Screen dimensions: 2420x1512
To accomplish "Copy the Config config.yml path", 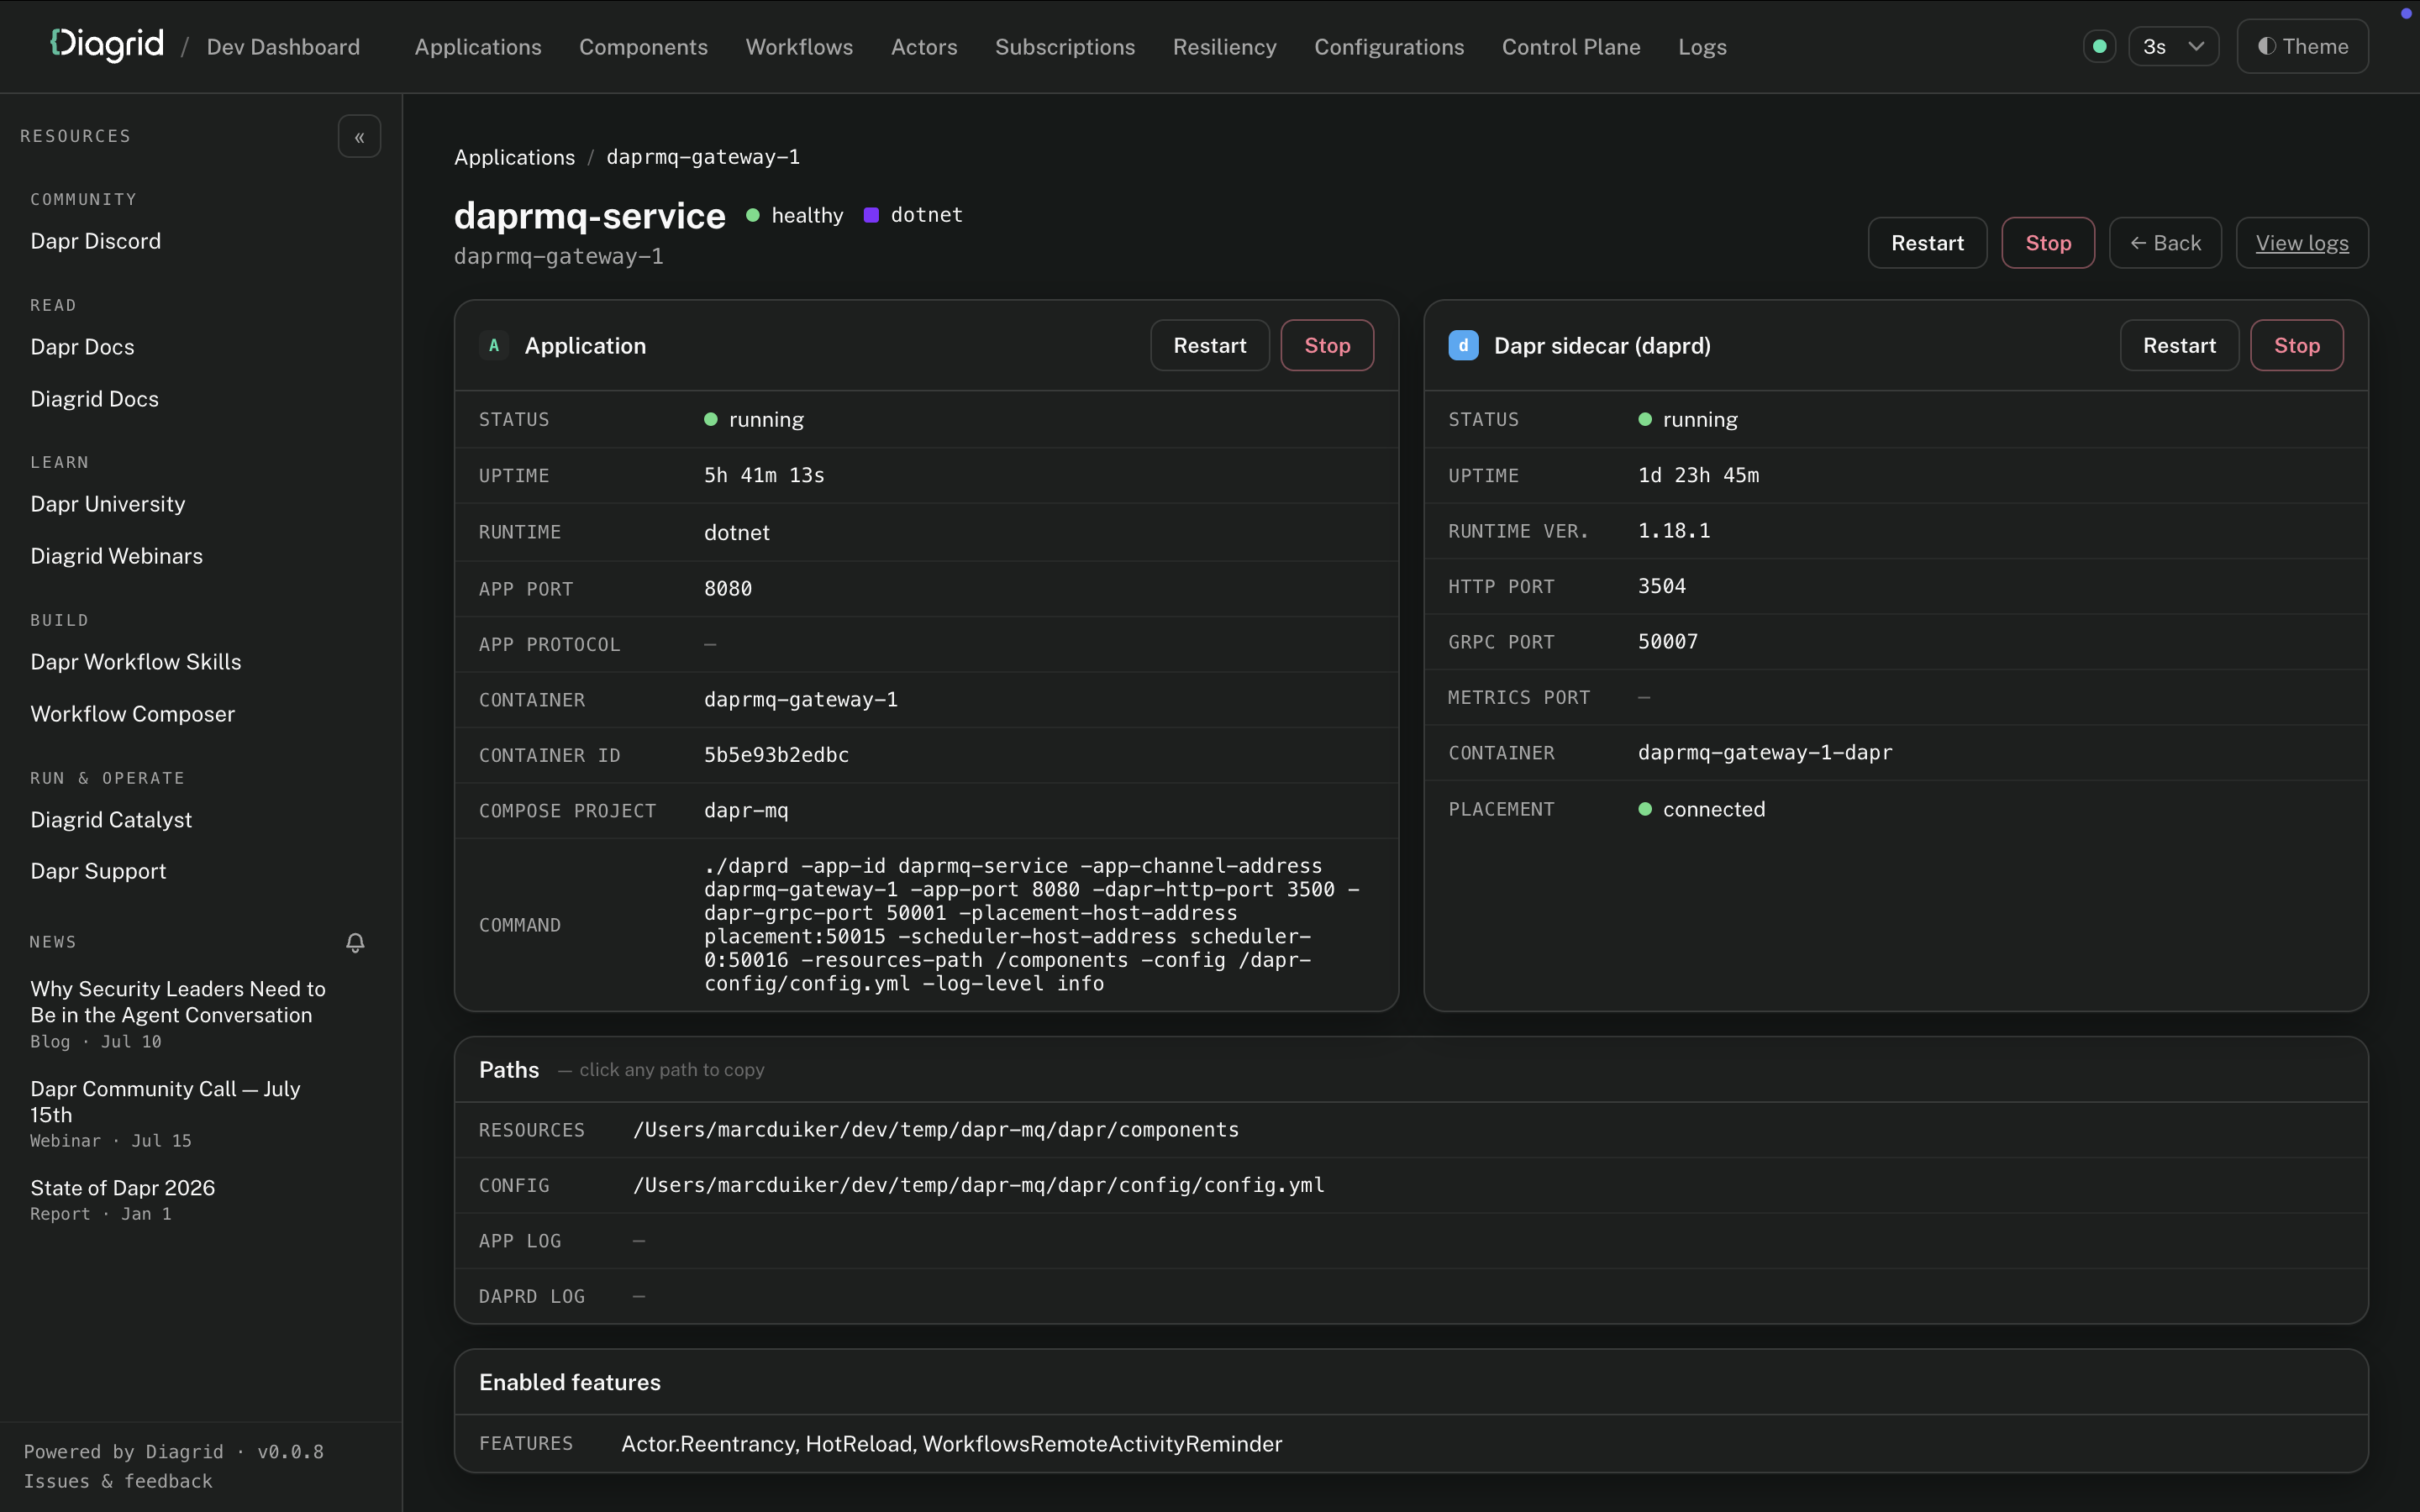I will [979, 1185].
